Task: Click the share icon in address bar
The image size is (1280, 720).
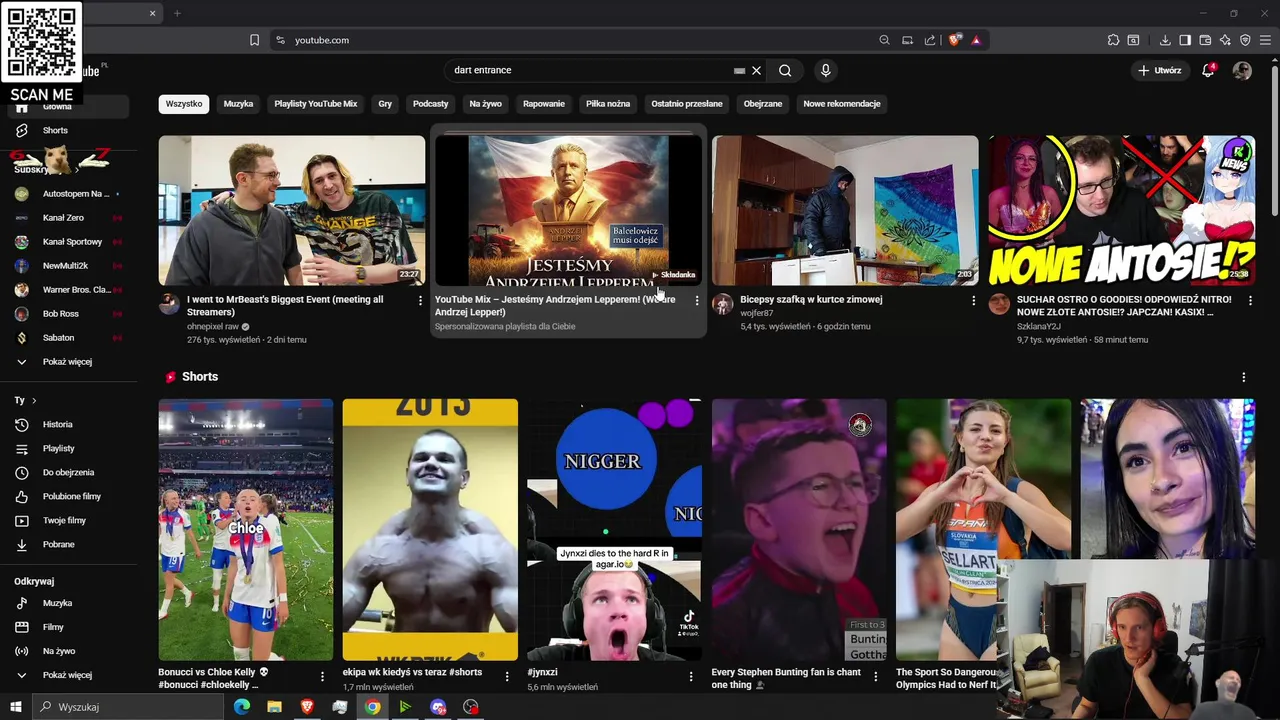Action: [930, 40]
